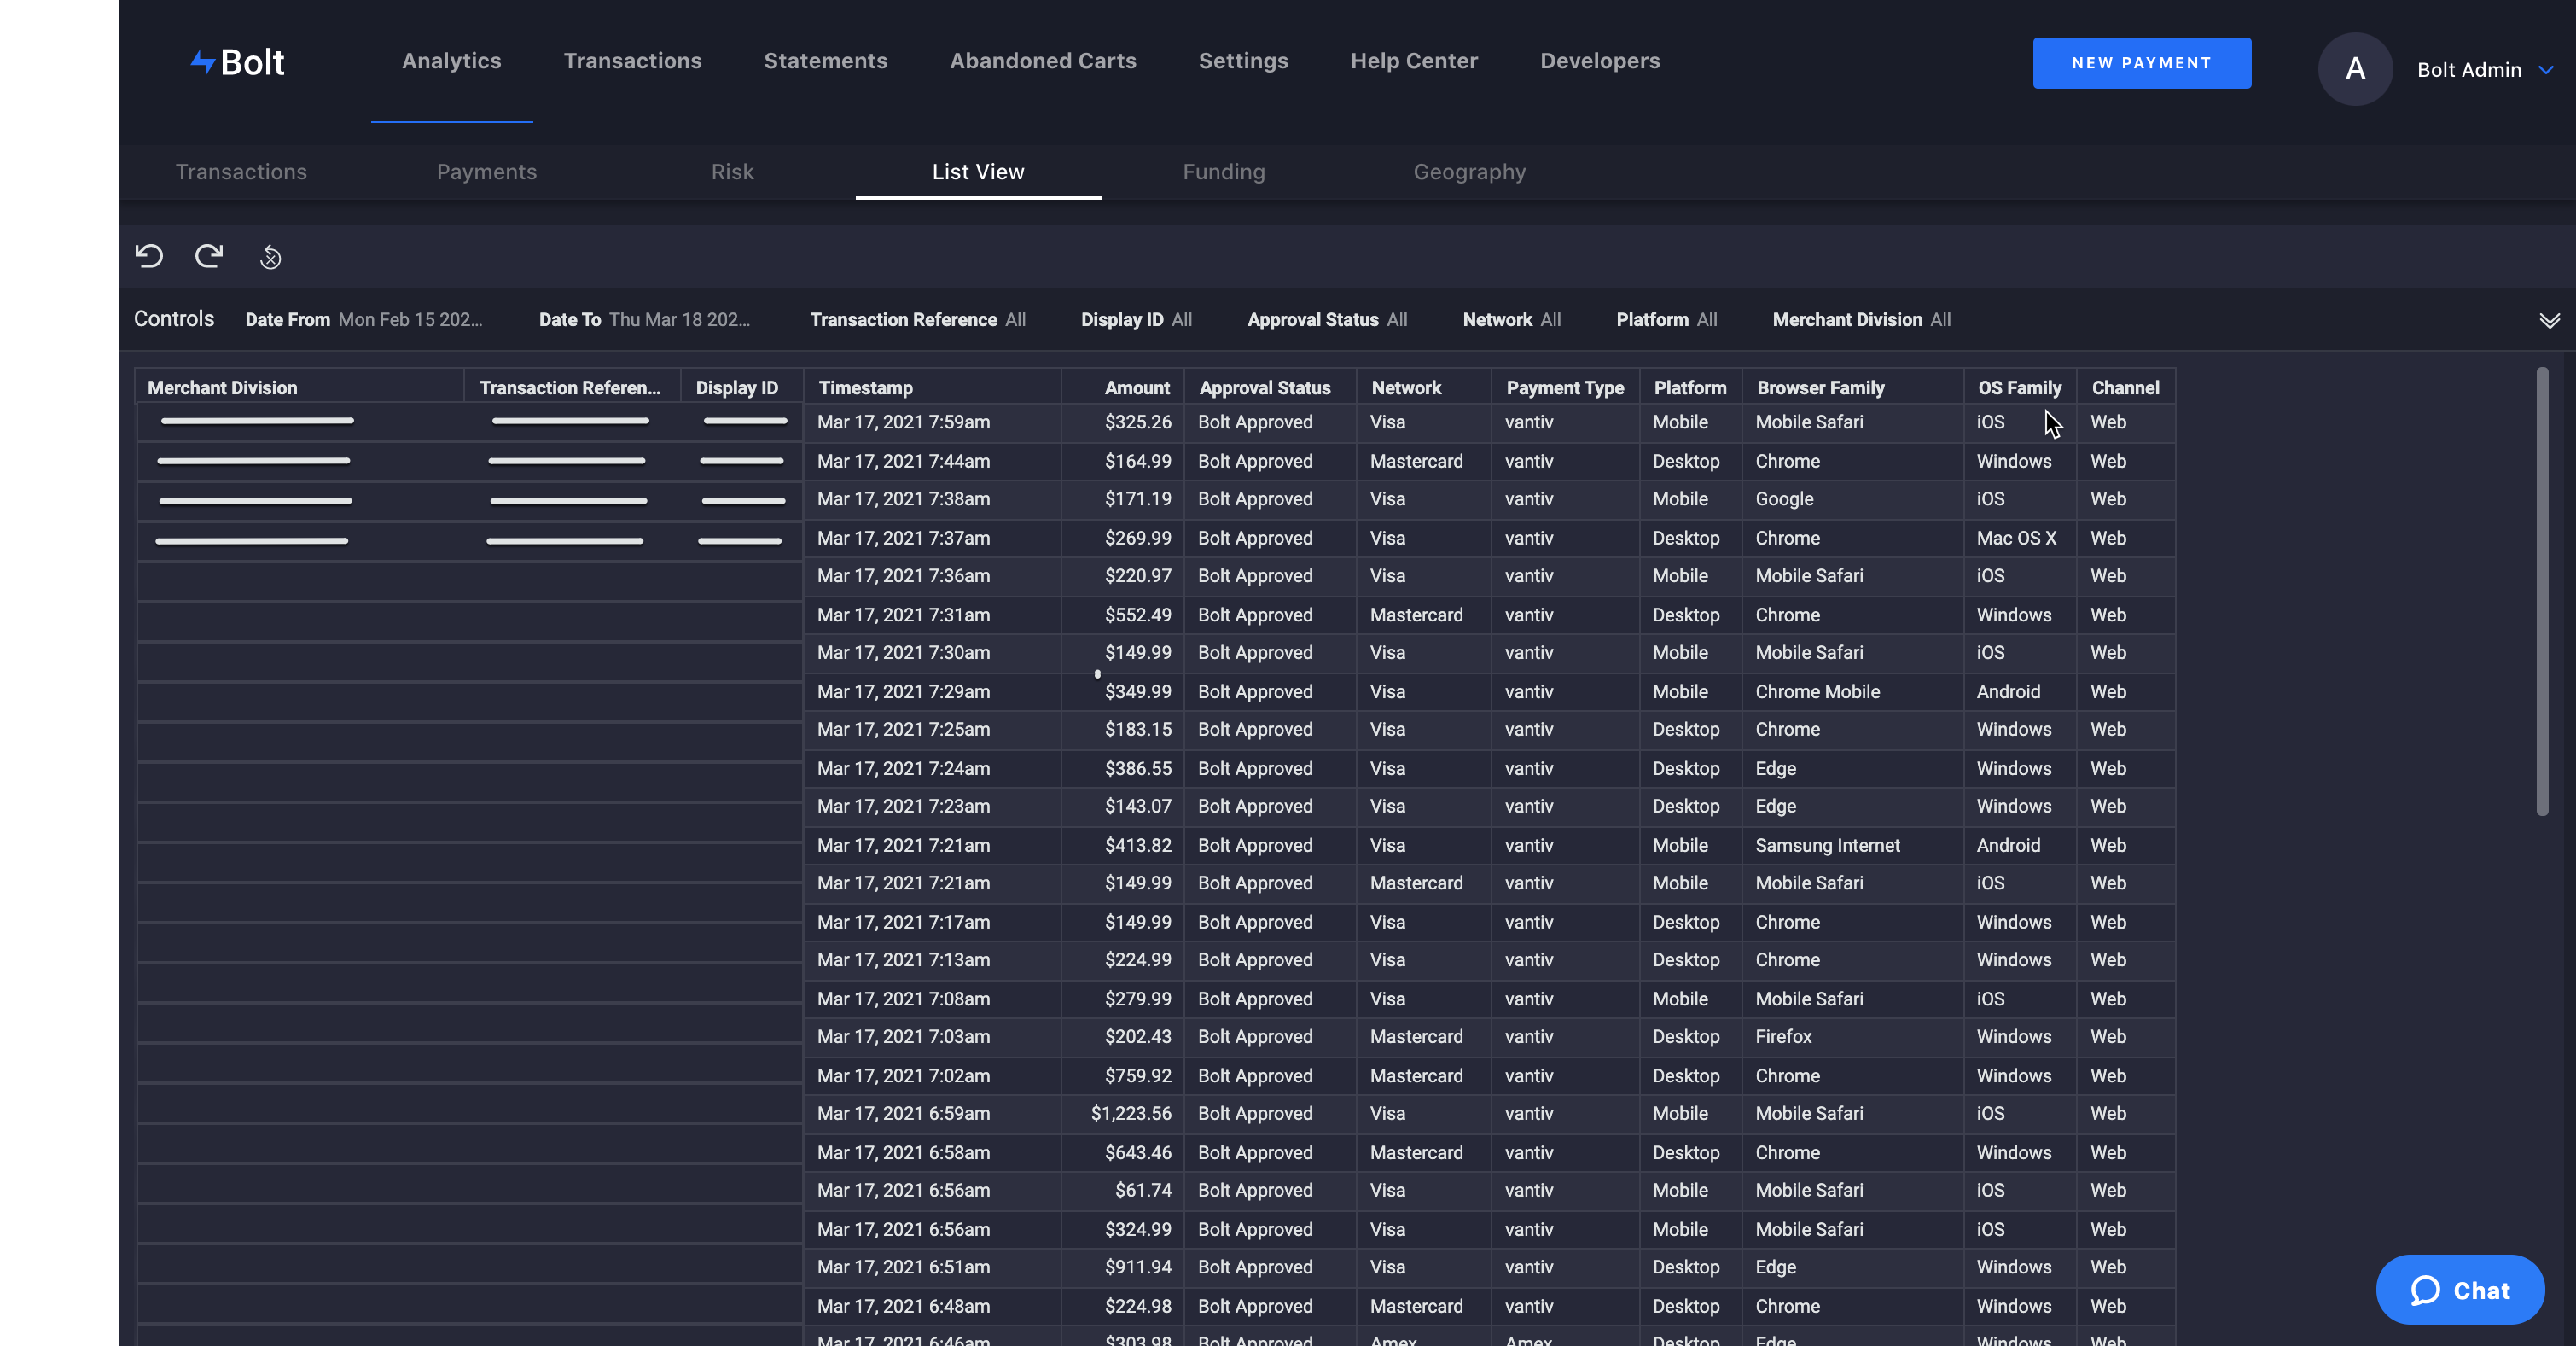Open Statements in top navigation
This screenshot has width=2576, height=1346.
point(825,61)
